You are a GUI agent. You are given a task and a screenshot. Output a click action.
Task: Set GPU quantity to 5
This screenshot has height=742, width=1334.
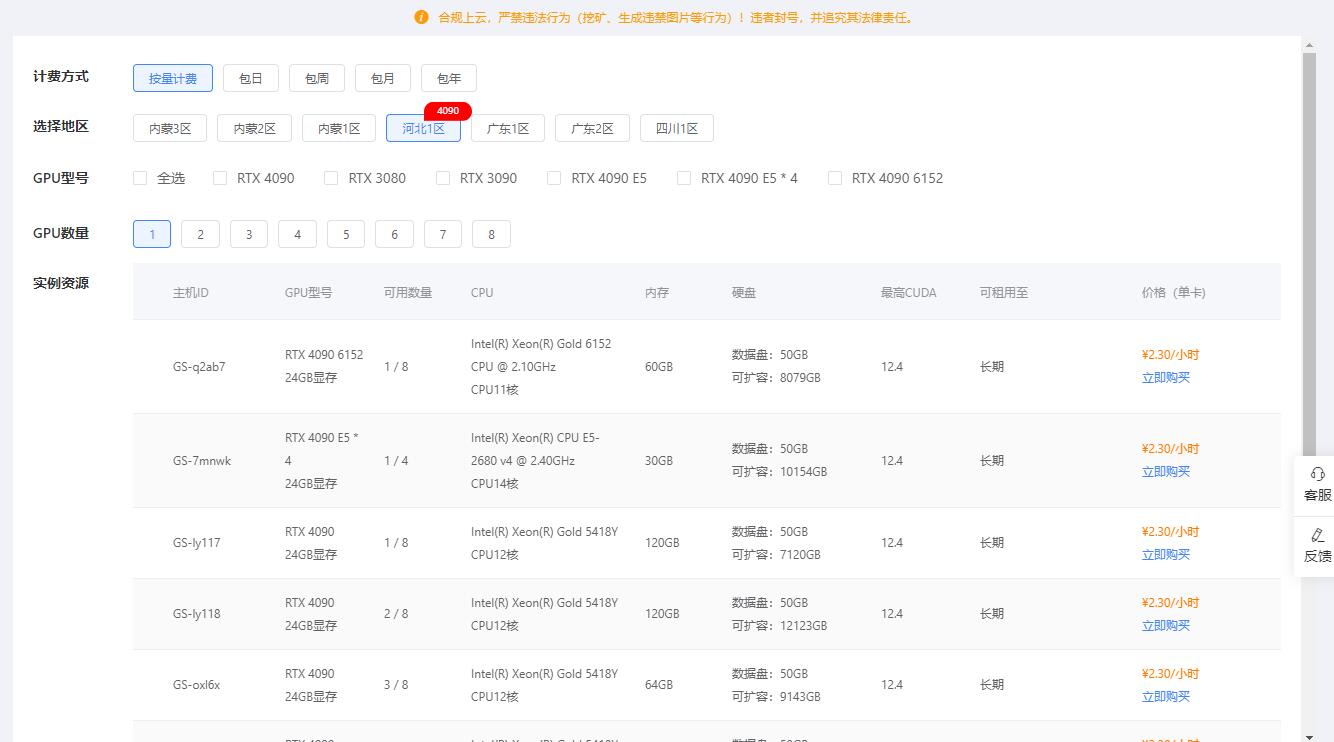tap(346, 234)
